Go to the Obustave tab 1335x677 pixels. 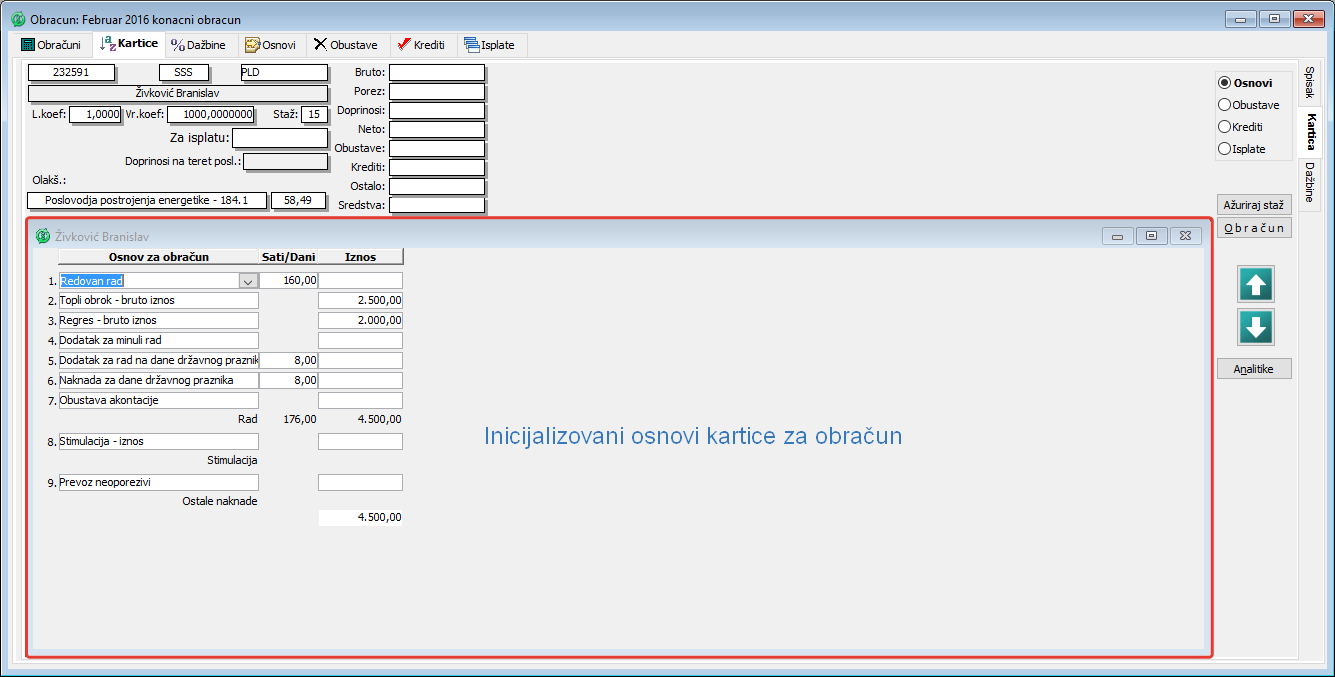(345, 45)
